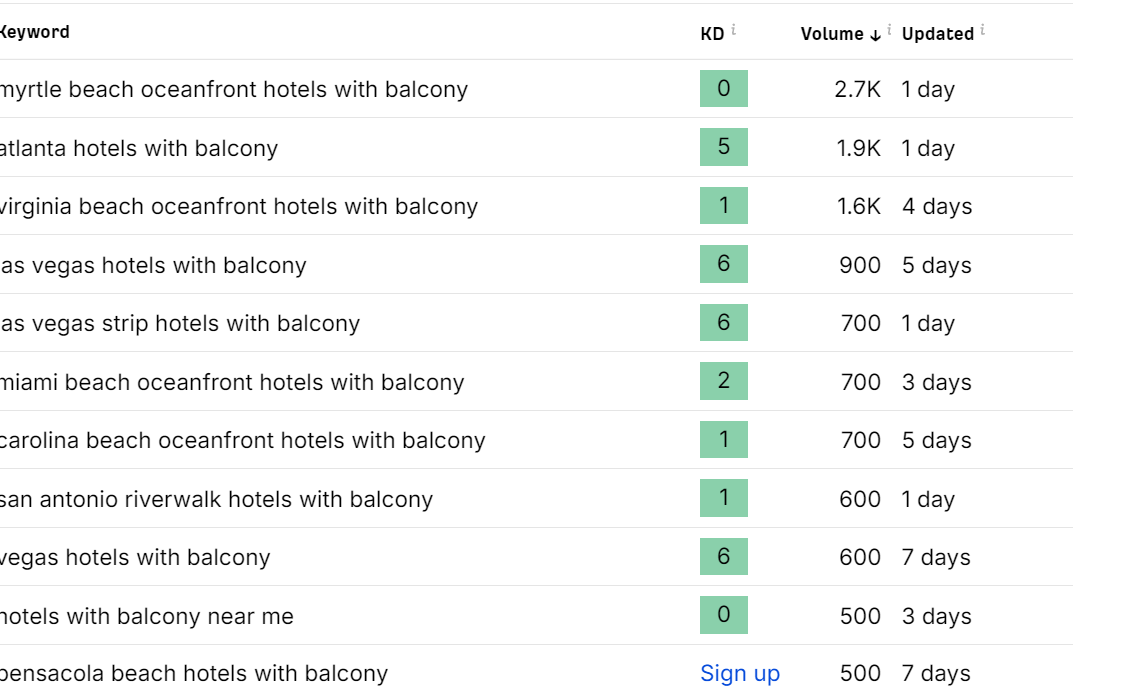
Task: Select the atlanta hotels with balcony keyword
Action: tap(138, 148)
